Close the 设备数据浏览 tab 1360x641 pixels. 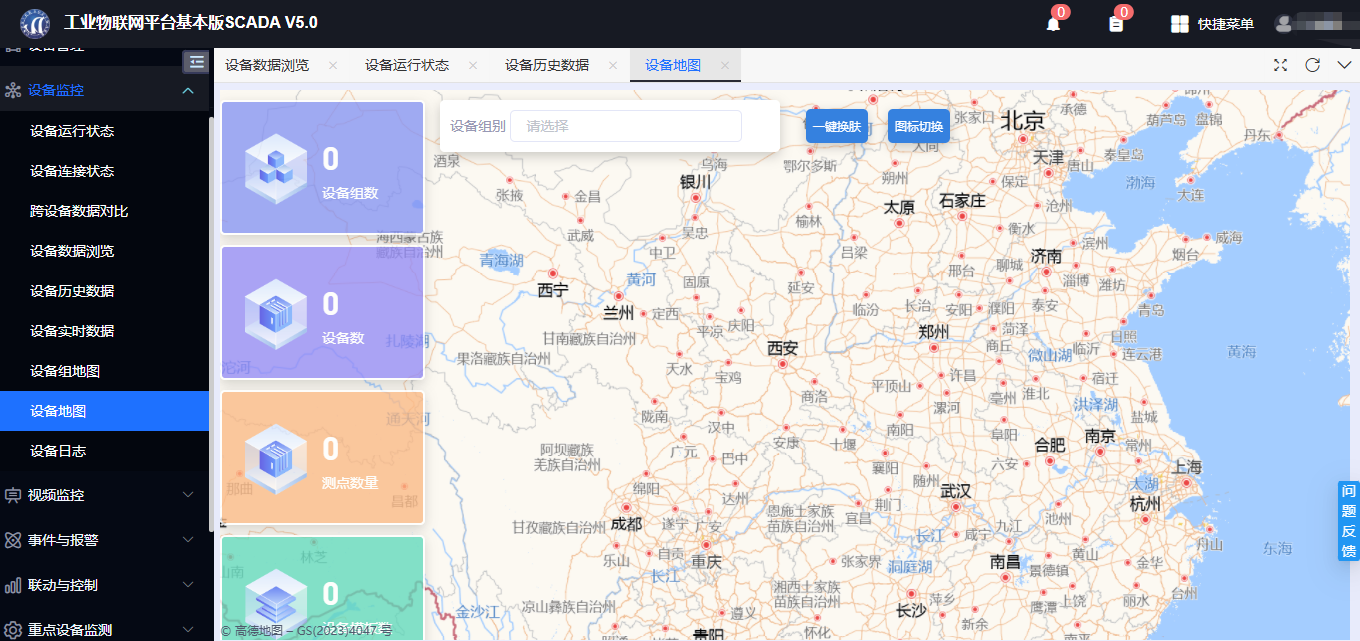point(333,66)
